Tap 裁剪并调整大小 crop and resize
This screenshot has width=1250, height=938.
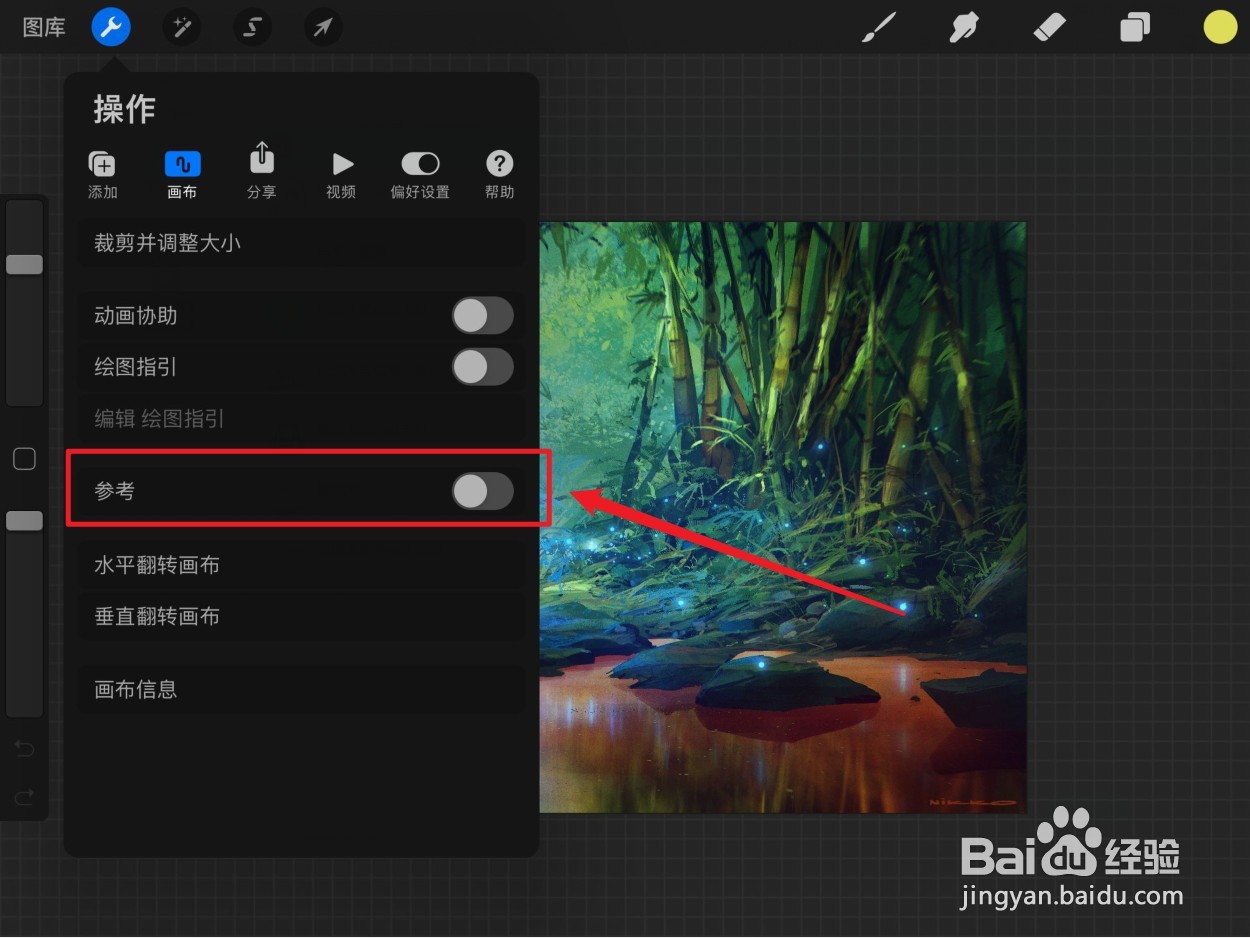[x=301, y=243]
